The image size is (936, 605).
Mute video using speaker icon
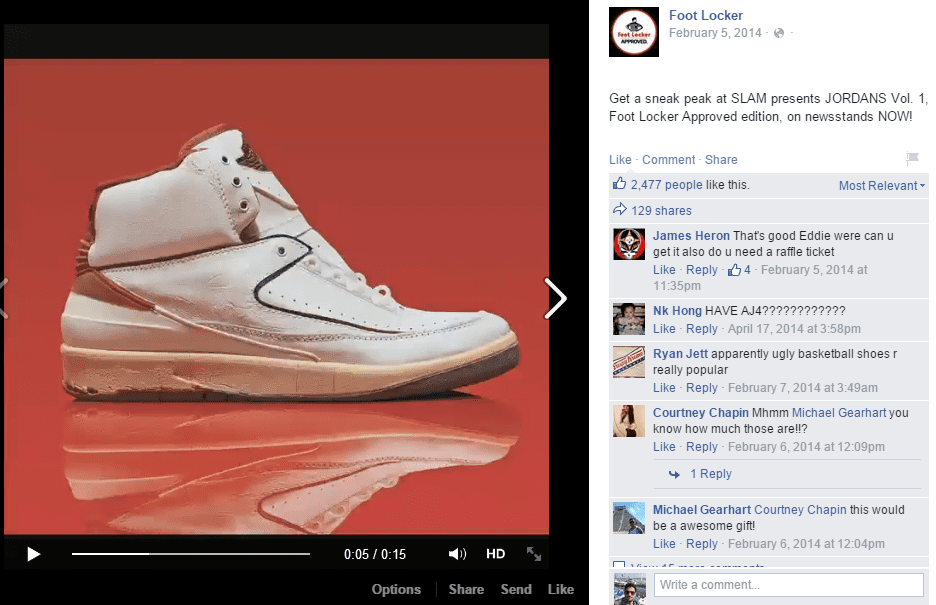tap(457, 554)
